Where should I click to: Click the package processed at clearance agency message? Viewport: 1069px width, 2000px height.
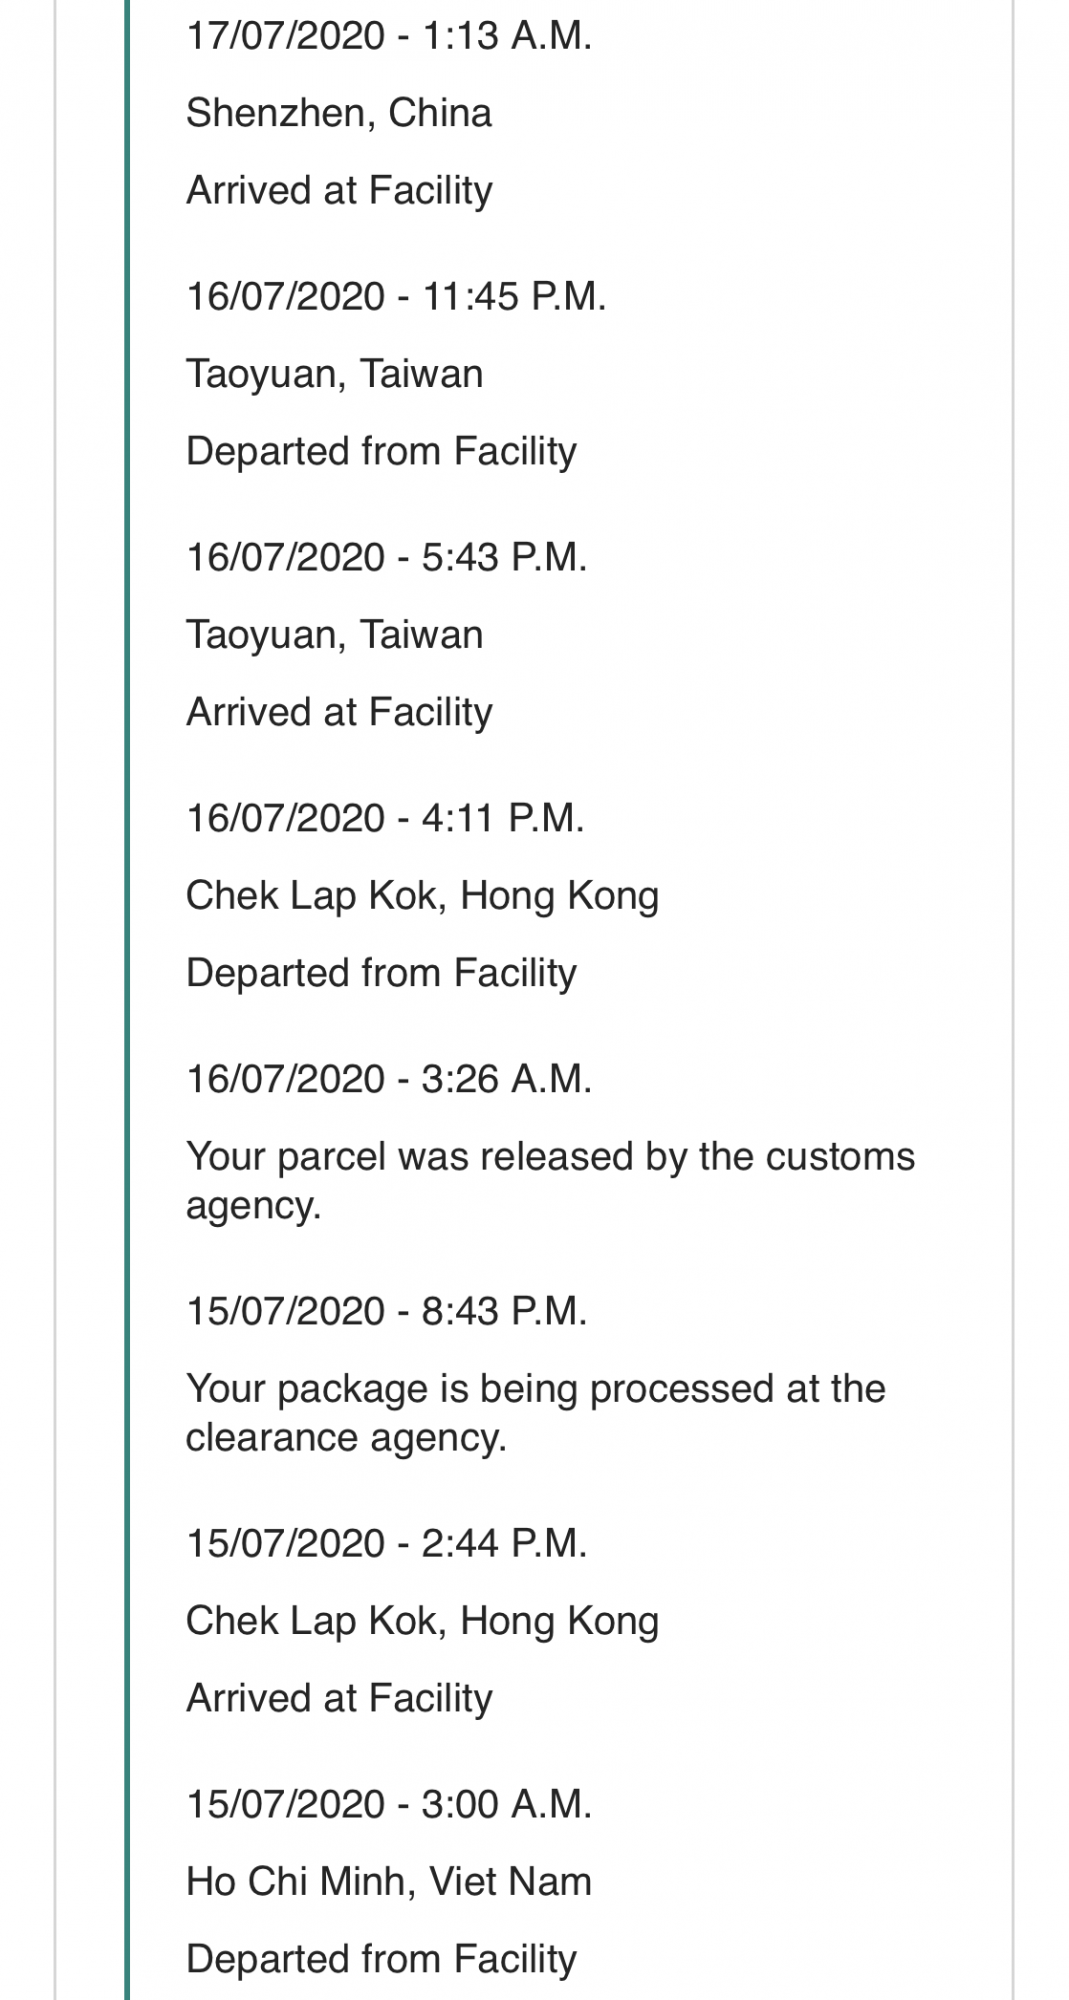[x=535, y=1413]
